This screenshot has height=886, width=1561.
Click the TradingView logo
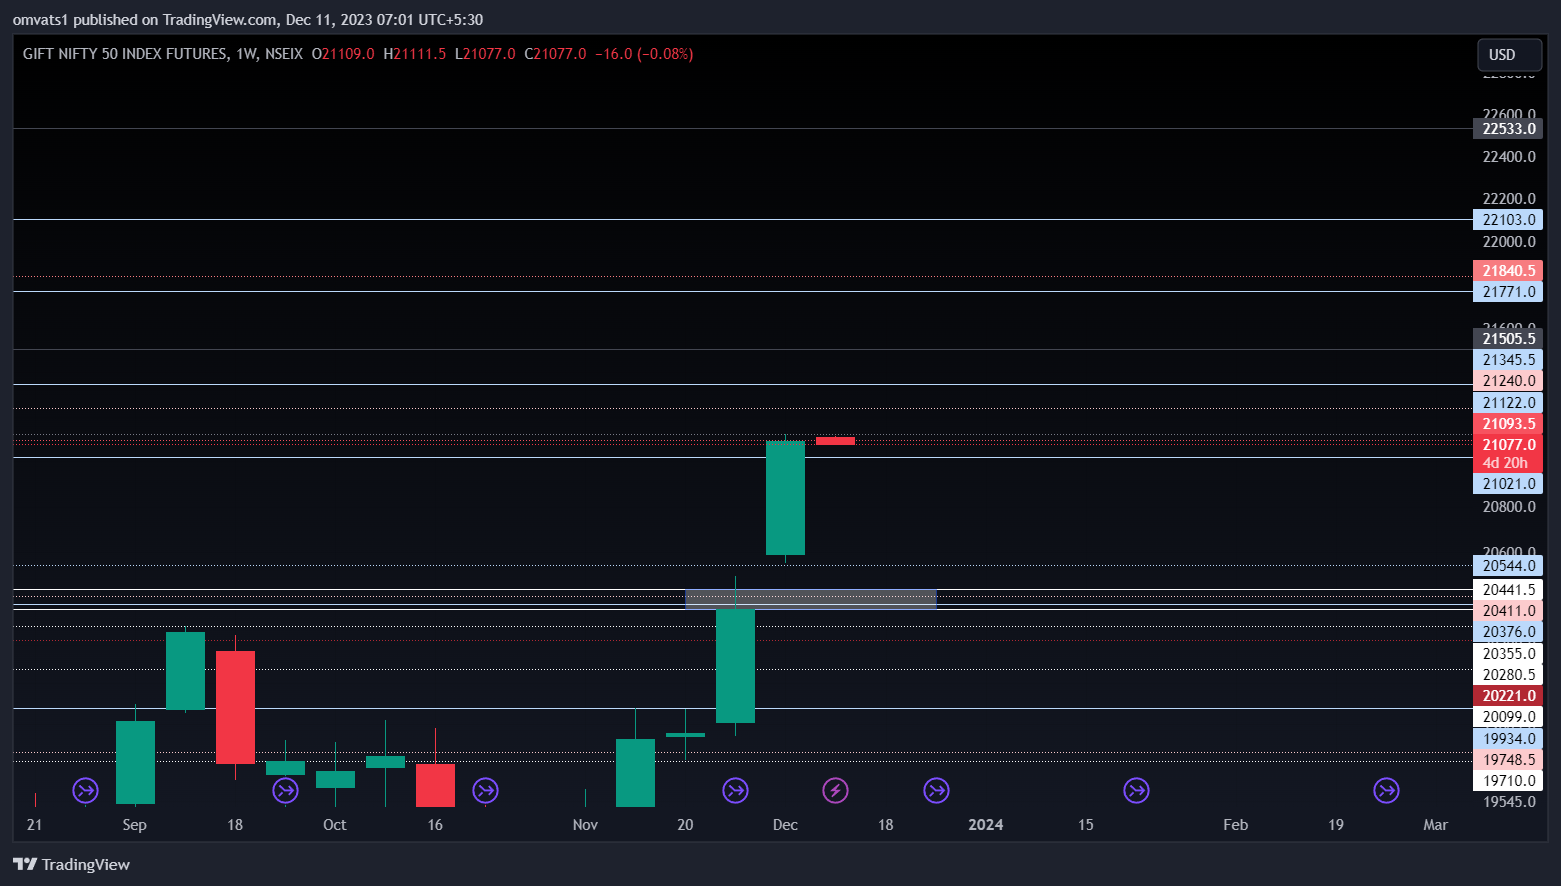click(x=71, y=864)
